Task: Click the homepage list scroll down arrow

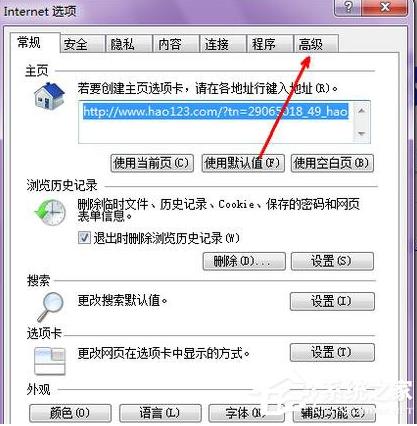Action: tap(362, 134)
